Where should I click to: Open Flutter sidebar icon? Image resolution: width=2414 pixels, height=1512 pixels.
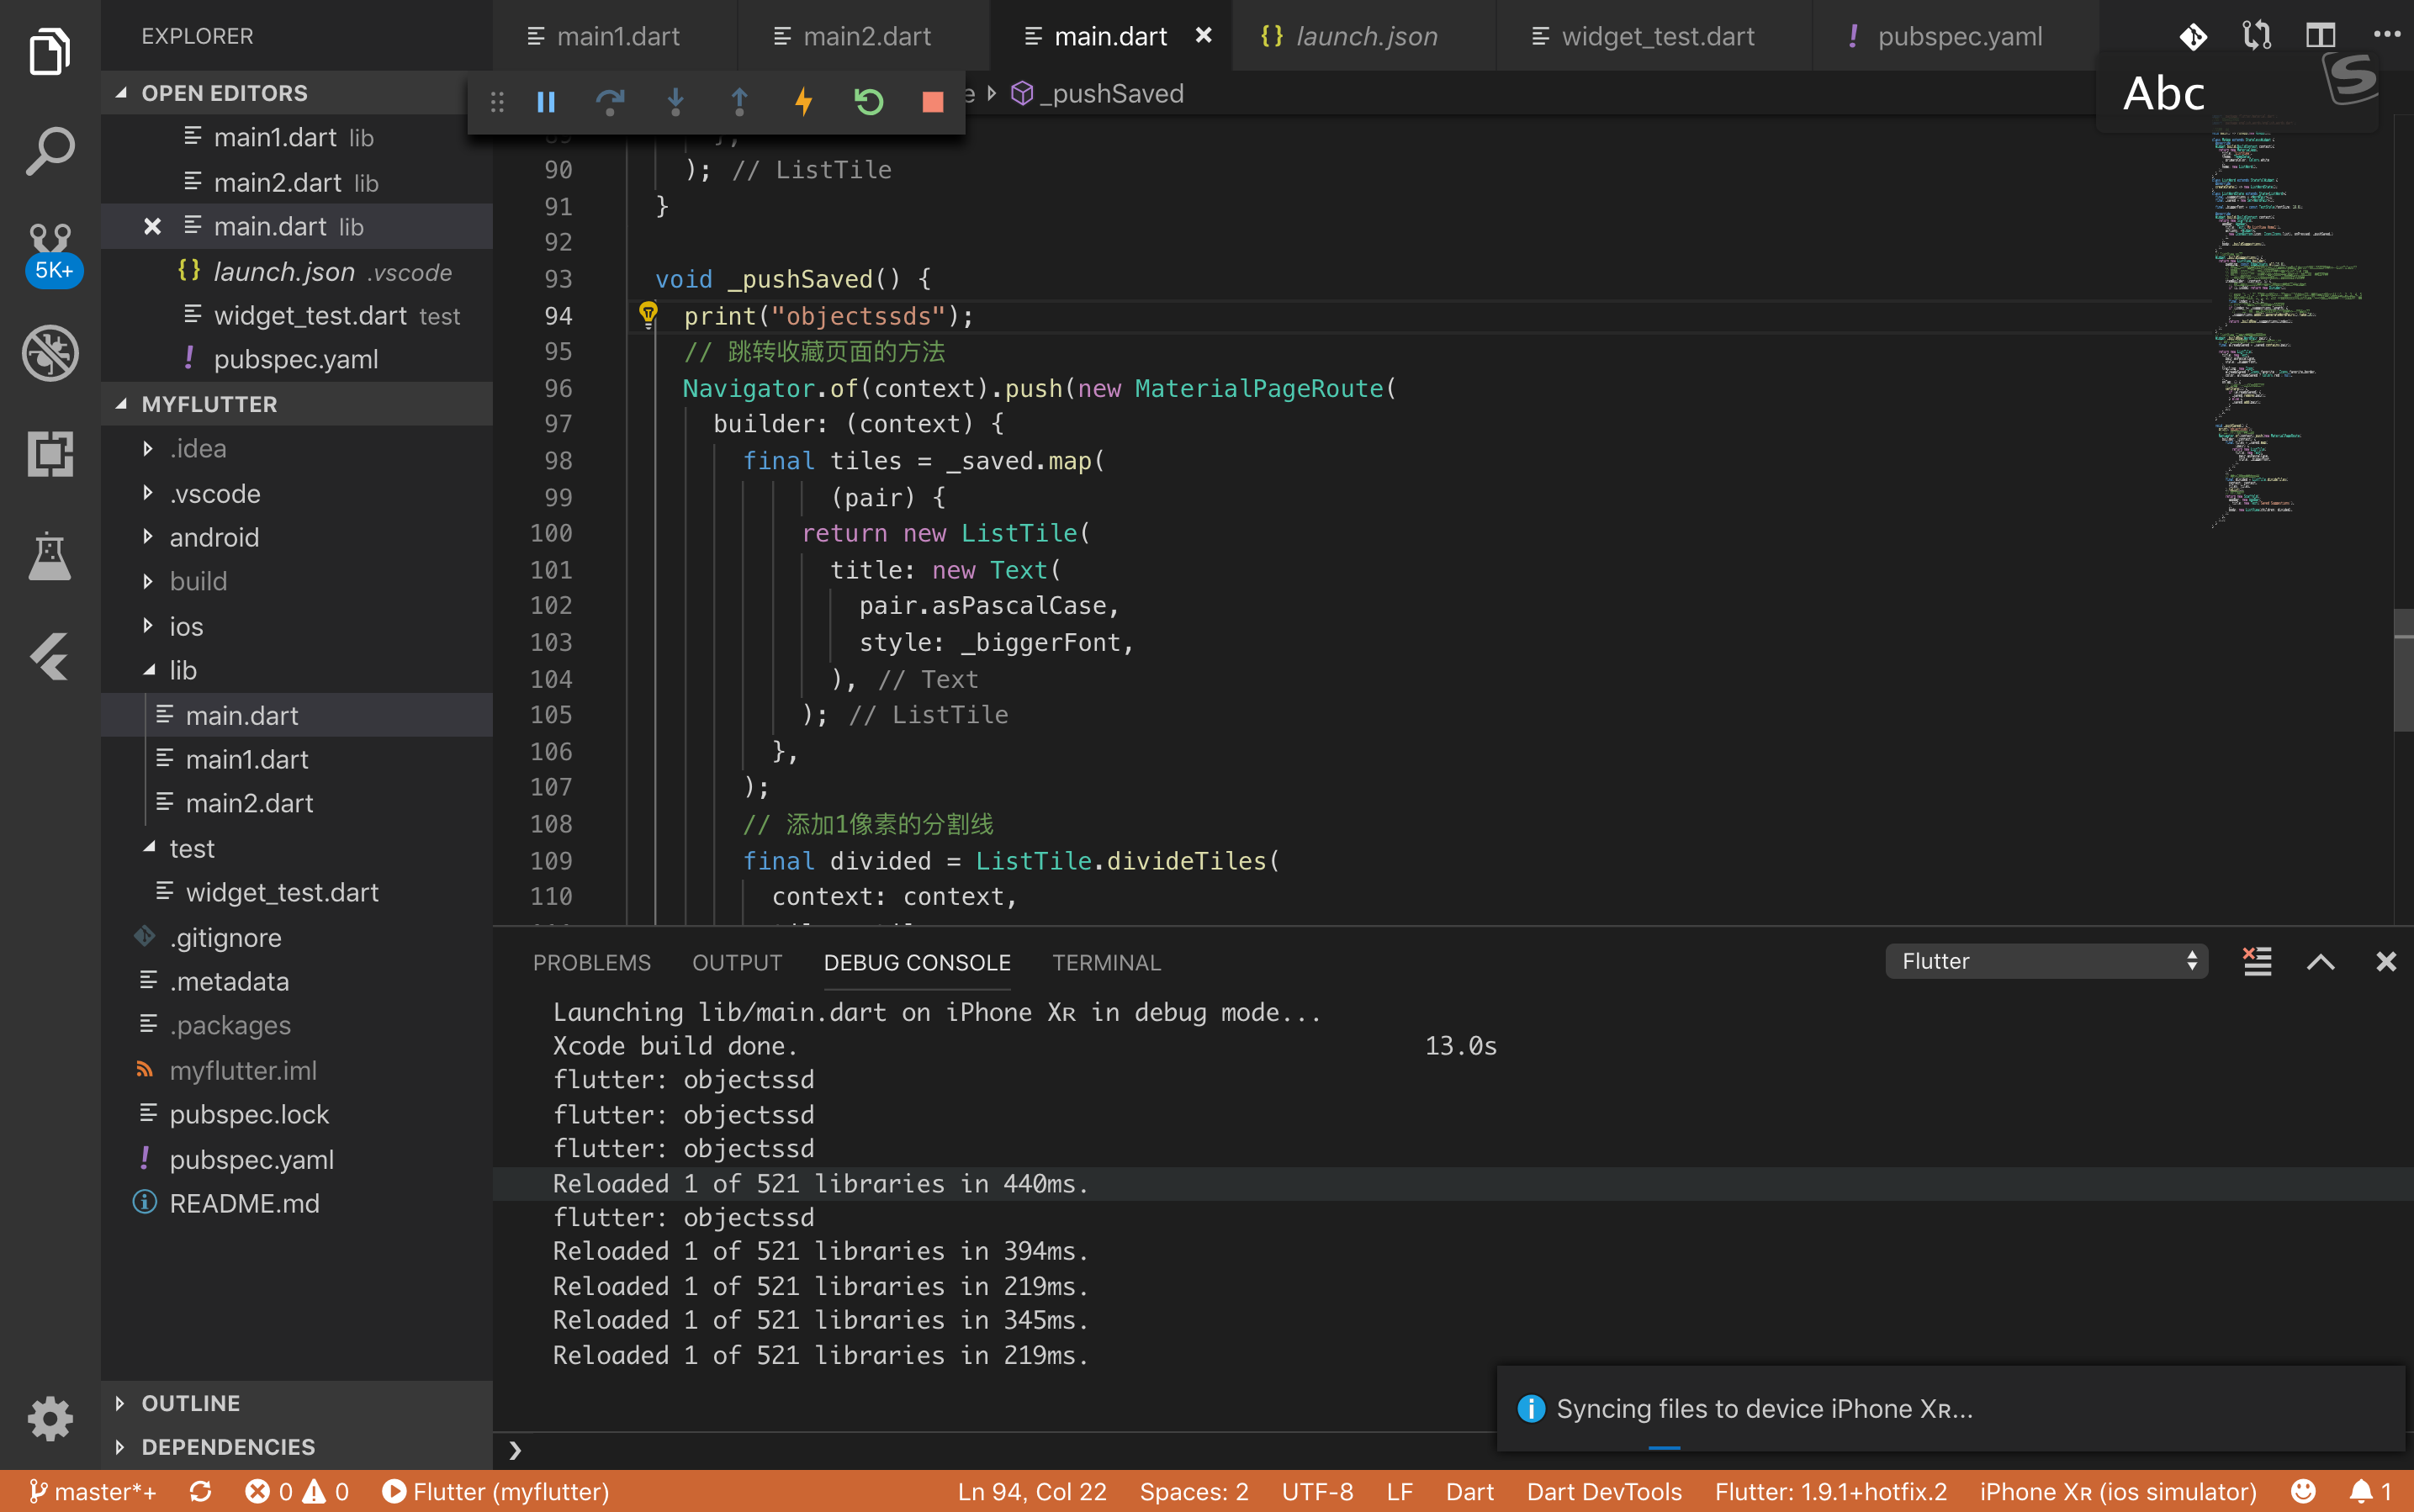coord(50,656)
